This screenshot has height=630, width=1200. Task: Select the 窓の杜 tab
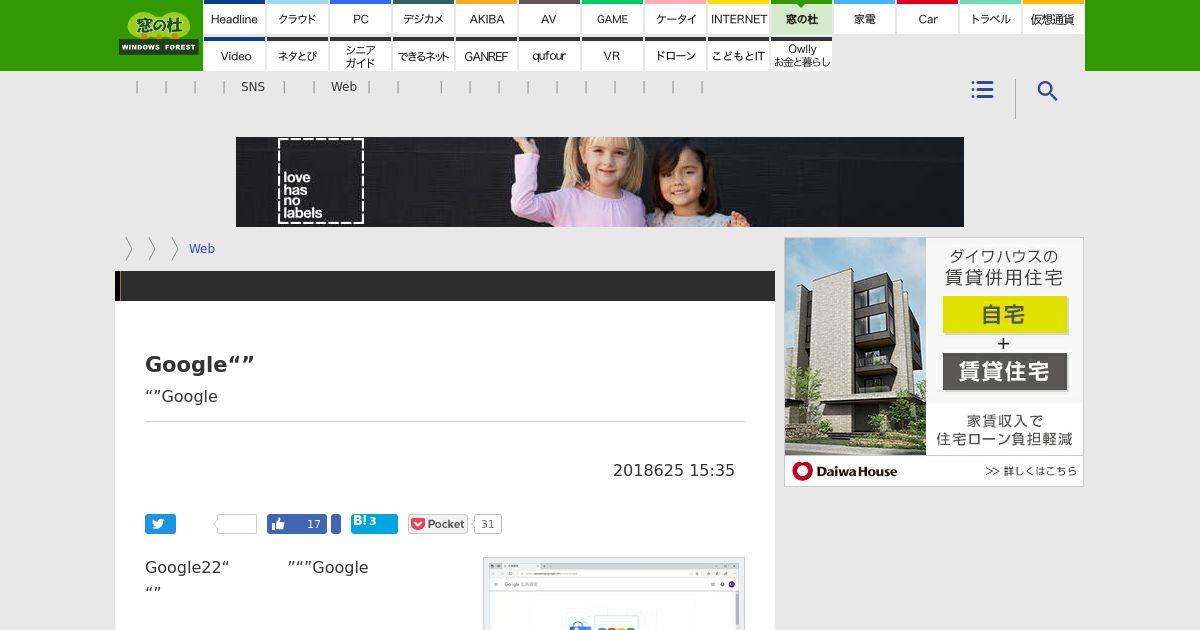point(801,18)
